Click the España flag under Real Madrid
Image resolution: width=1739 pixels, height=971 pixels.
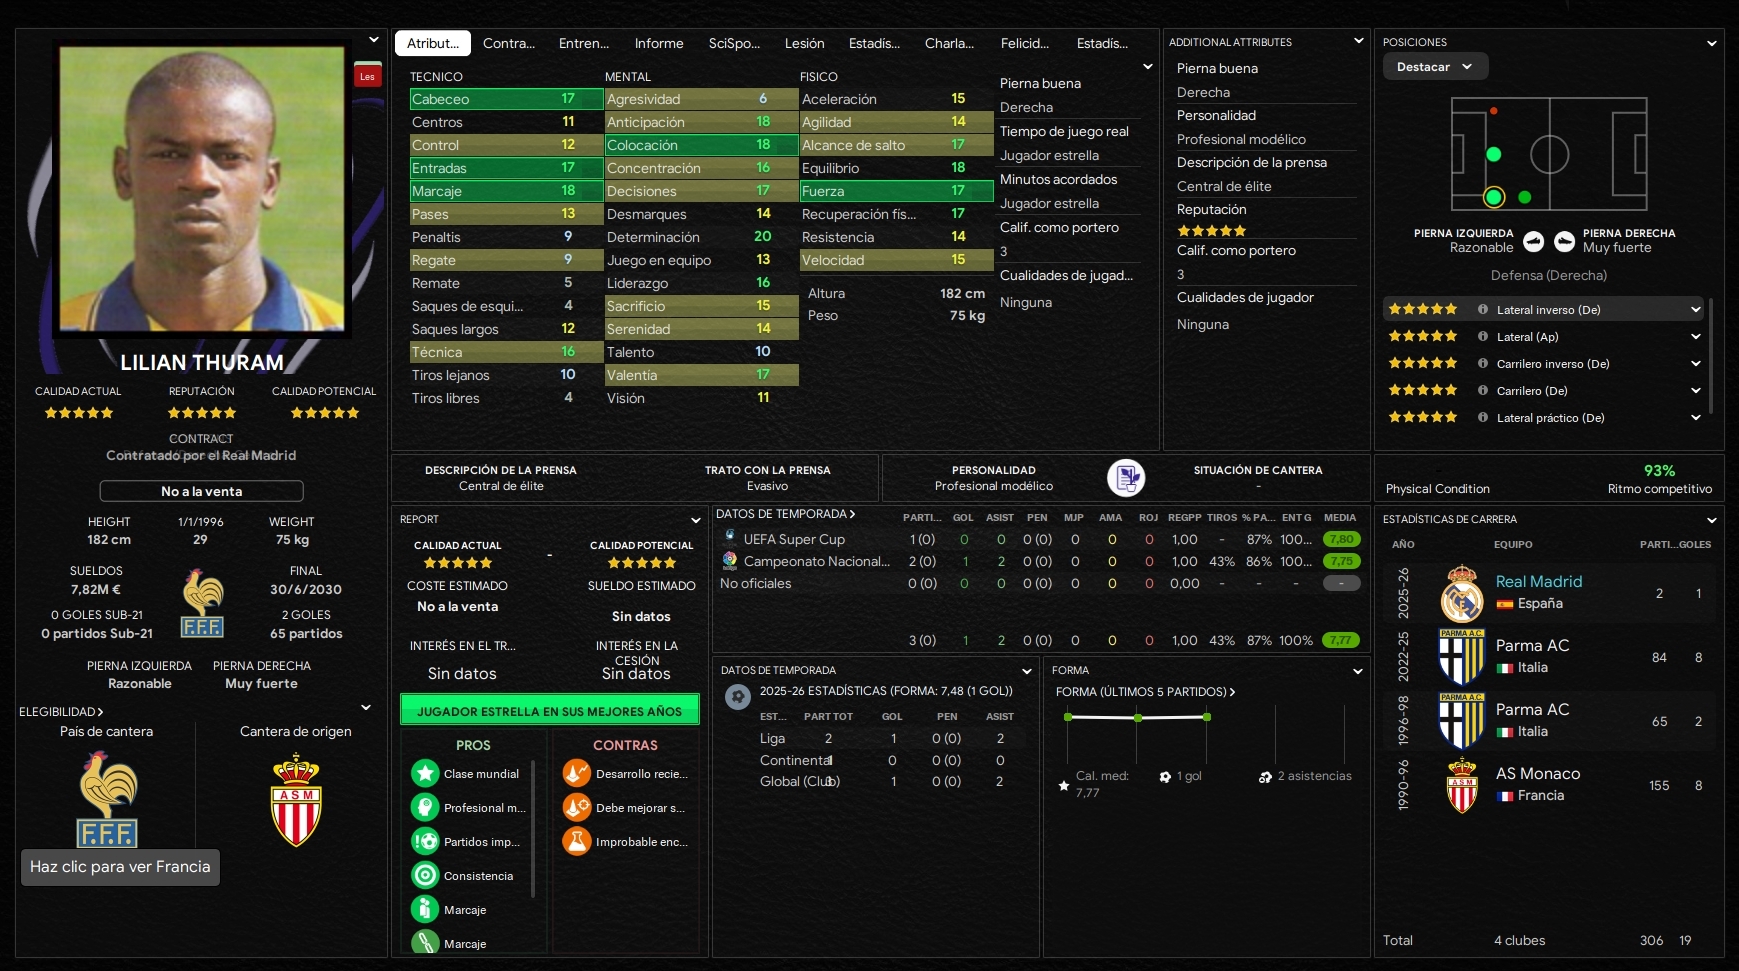pyautogui.click(x=1504, y=604)
